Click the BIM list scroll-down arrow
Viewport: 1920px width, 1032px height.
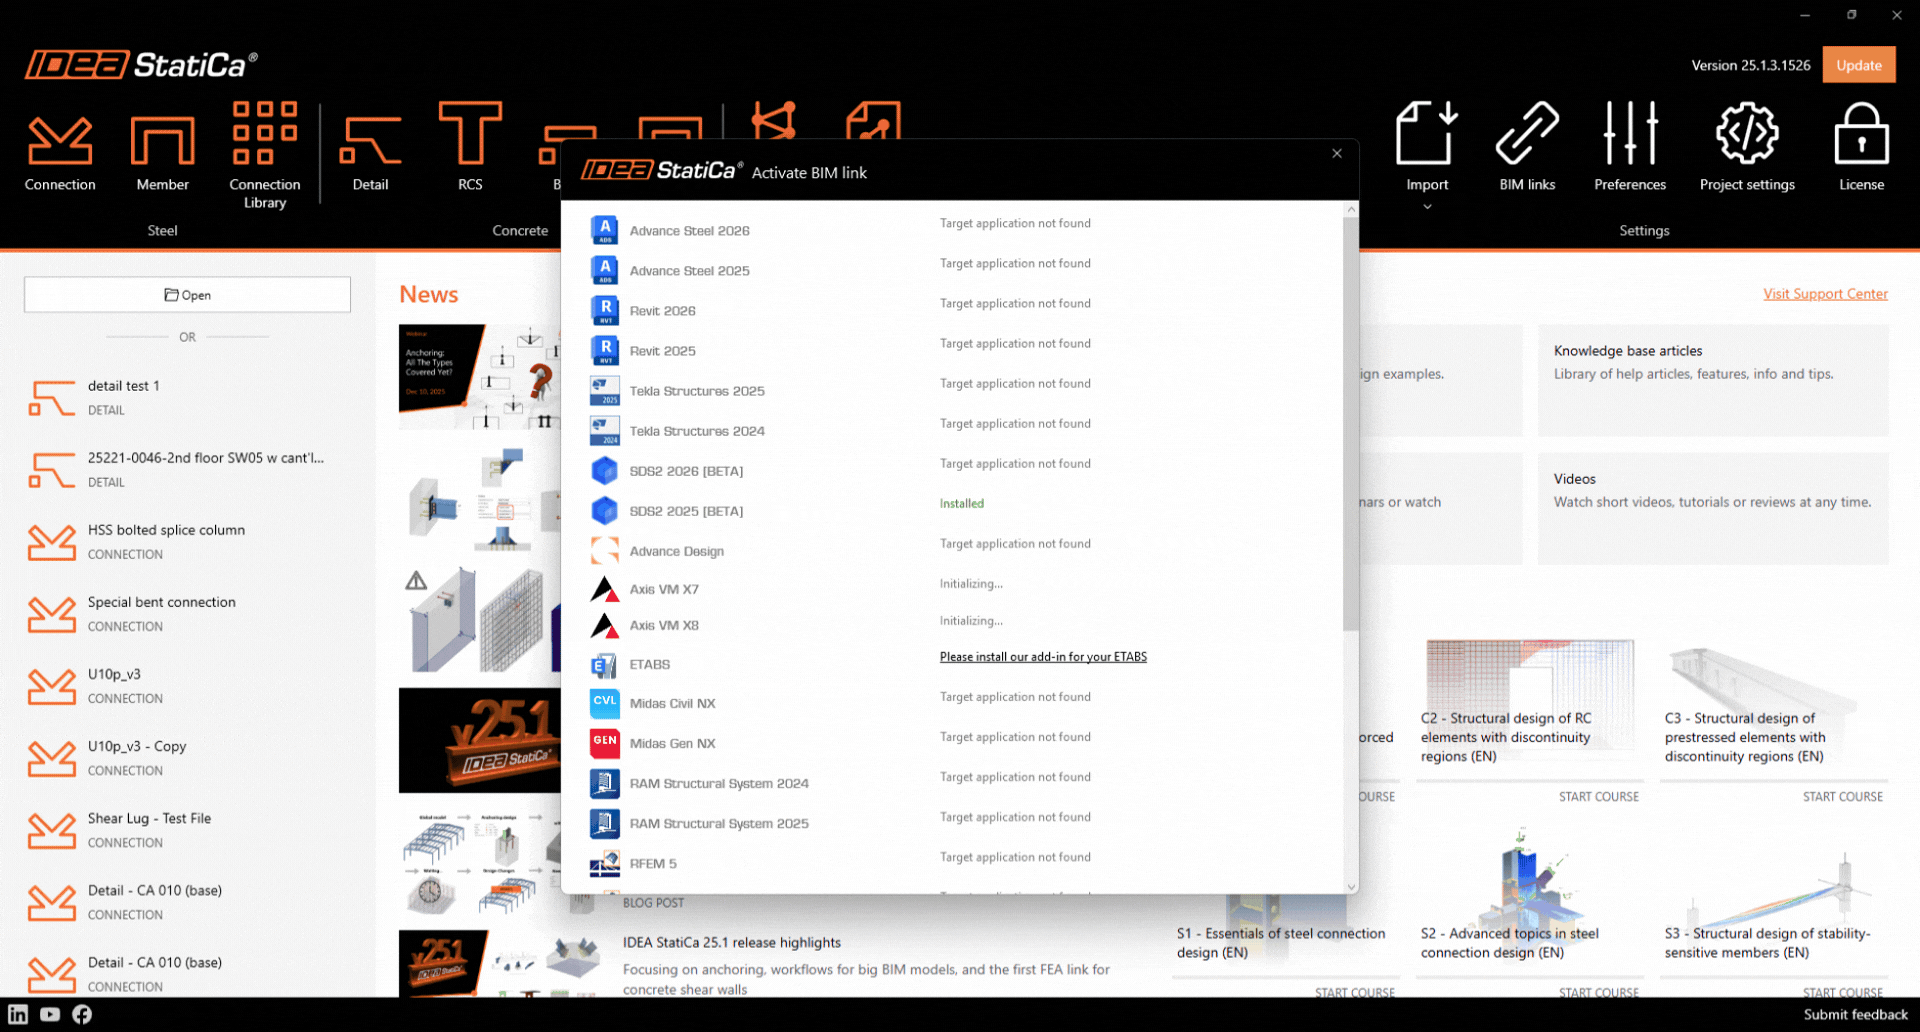pos(1351,887)
